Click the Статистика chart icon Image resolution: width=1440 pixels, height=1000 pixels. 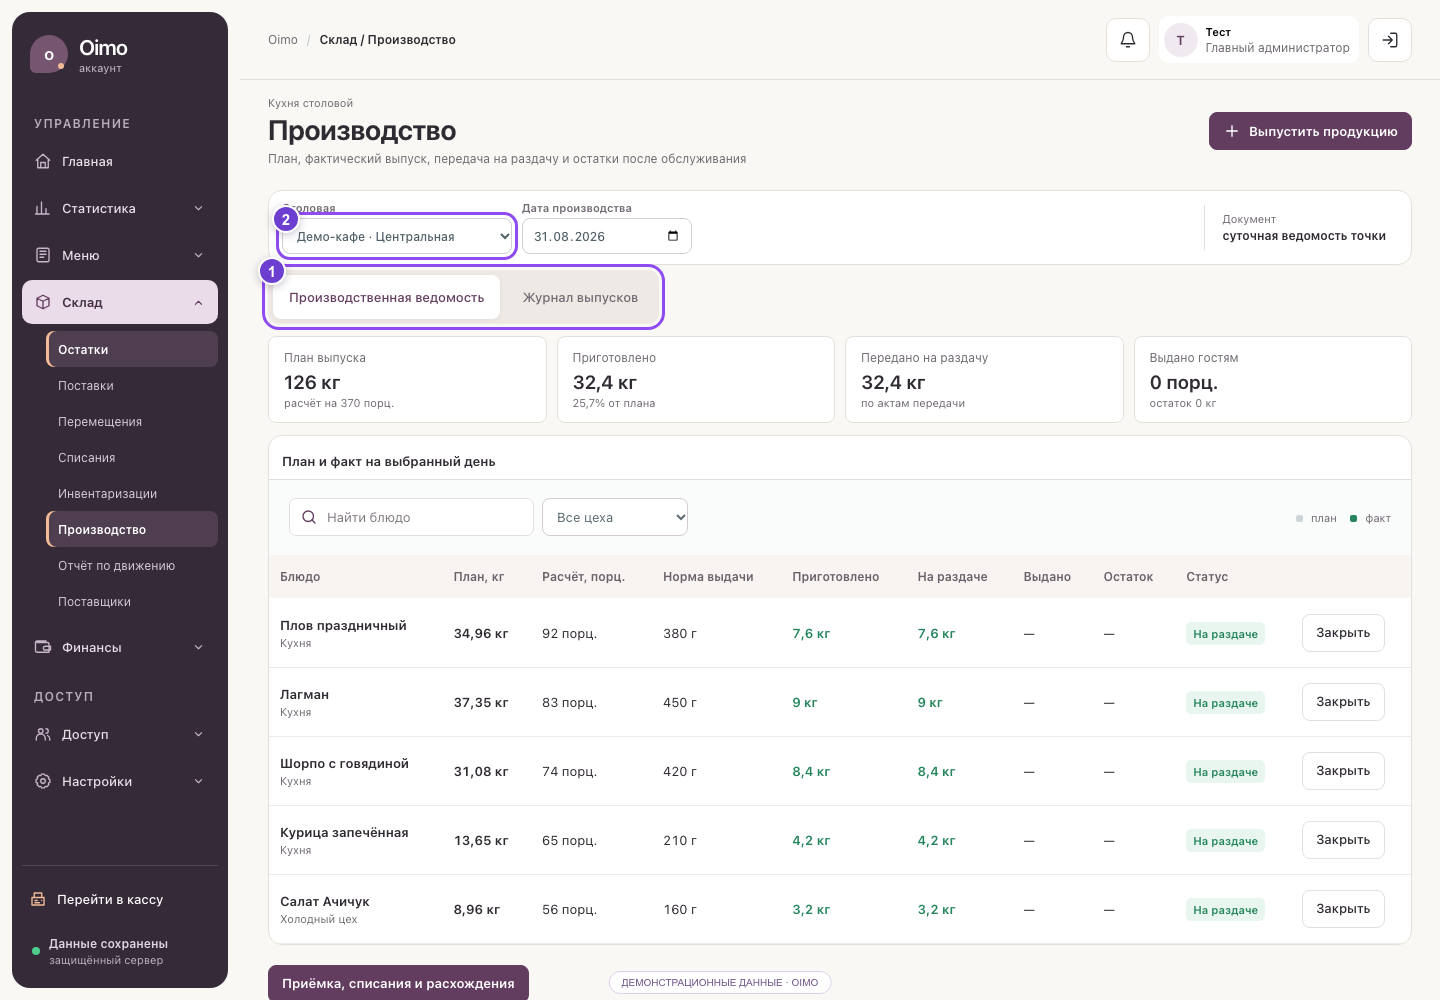43,208
